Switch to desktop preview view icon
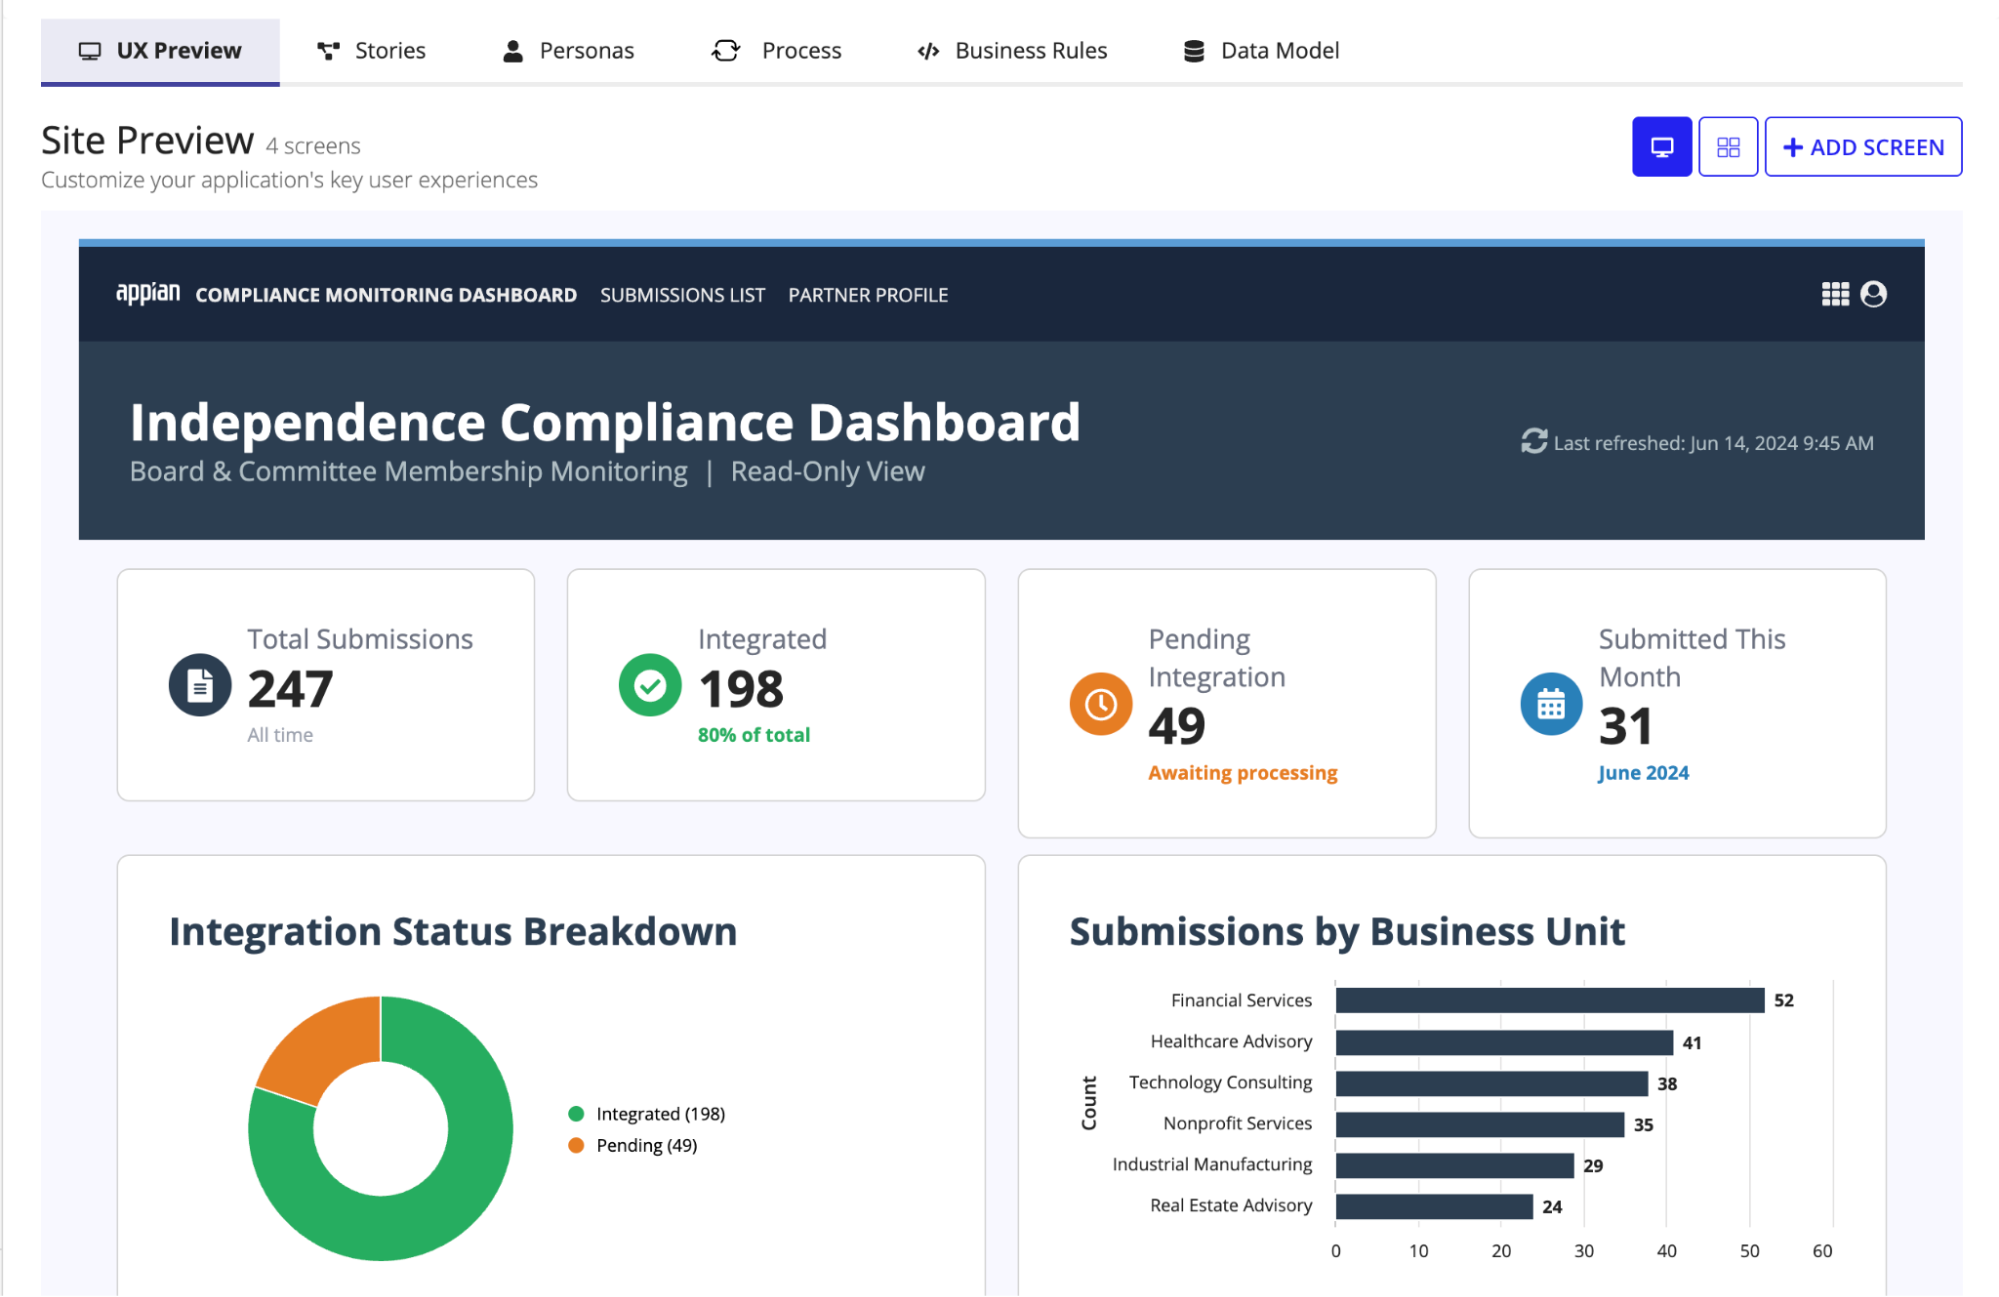 1661,147
